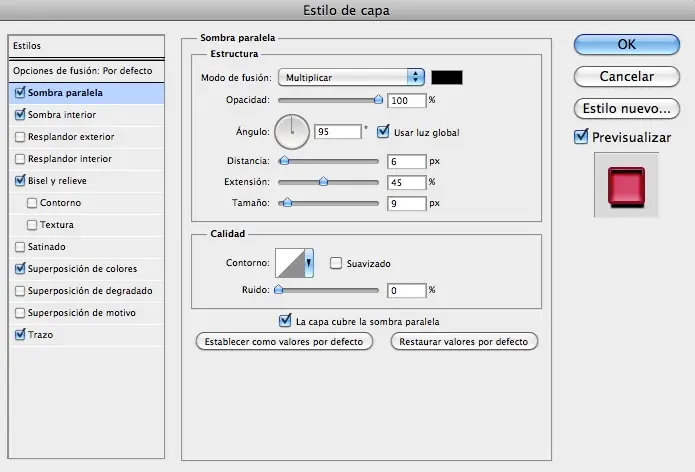Toggle Usar luz global checkbox
The height and width of the screenshot is (472, 695).
click(x=383, y=132)
